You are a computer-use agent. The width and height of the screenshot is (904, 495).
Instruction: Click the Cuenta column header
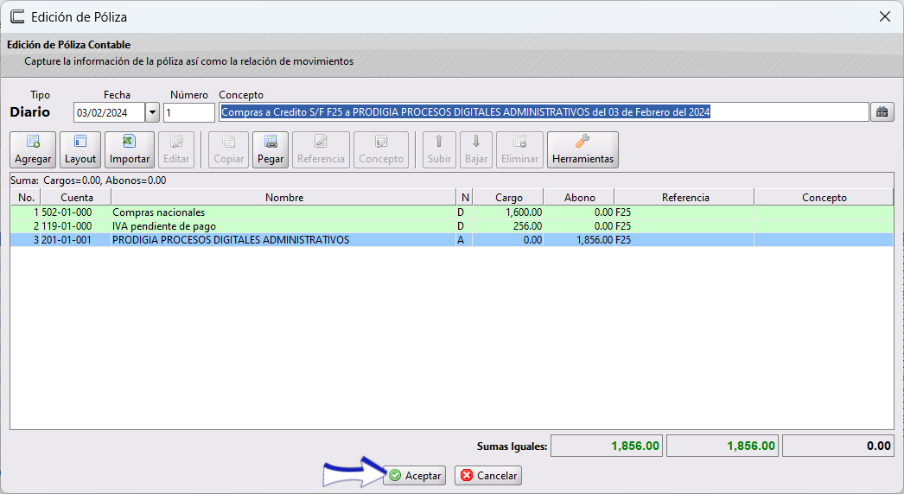tap(76, 198)
